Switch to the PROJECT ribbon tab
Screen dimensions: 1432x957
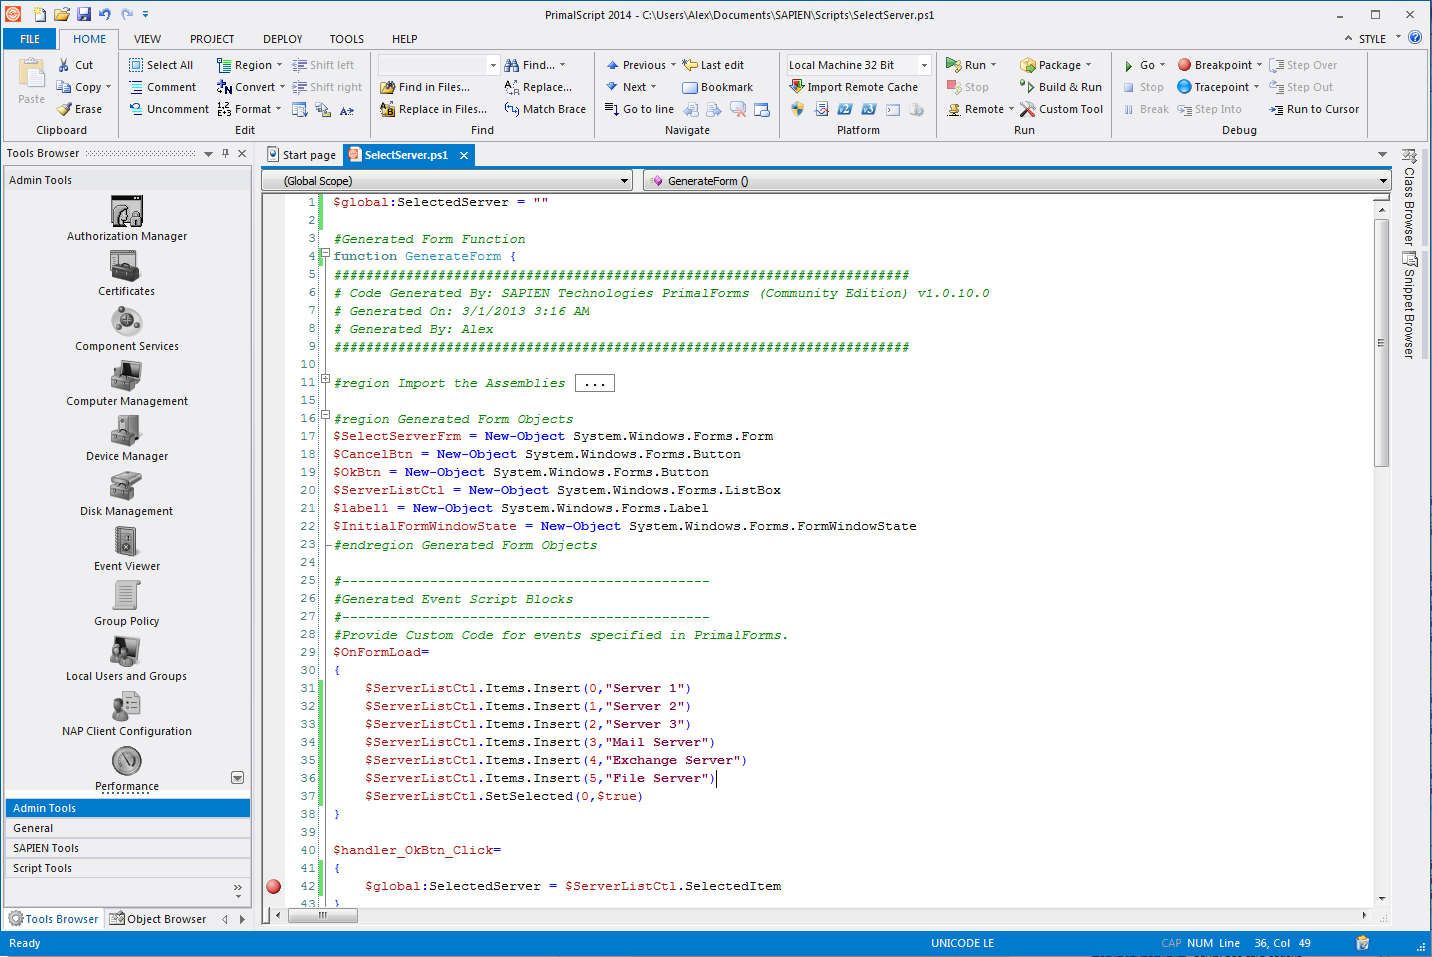(x=212, y=39)
